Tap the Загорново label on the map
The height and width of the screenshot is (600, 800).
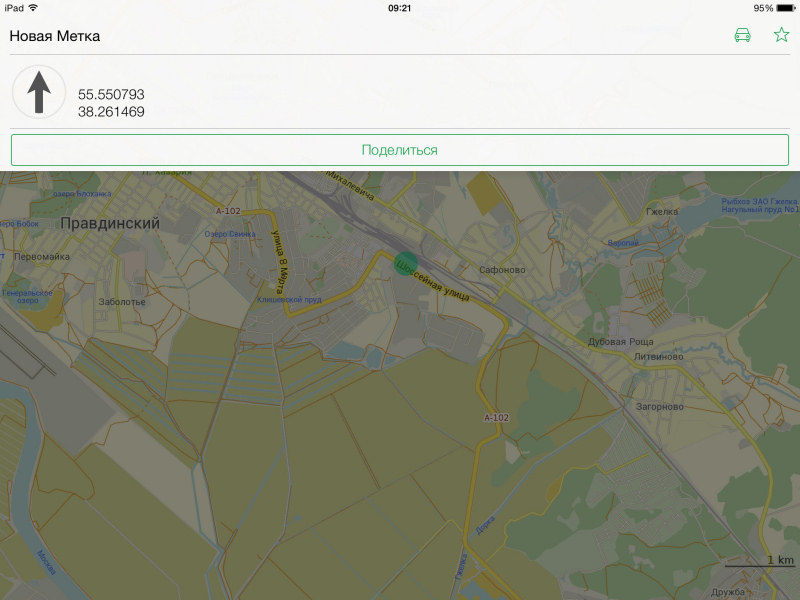click(659, 407)
